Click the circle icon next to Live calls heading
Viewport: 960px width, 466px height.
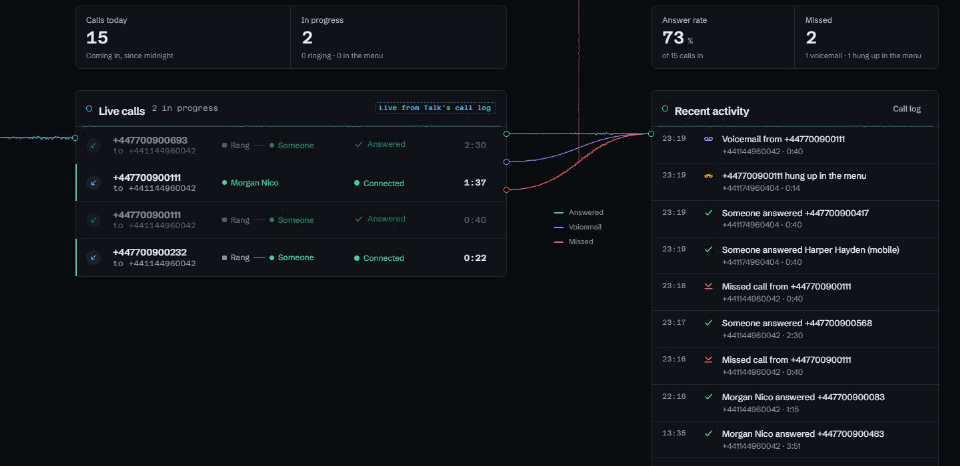pos(89,109)
